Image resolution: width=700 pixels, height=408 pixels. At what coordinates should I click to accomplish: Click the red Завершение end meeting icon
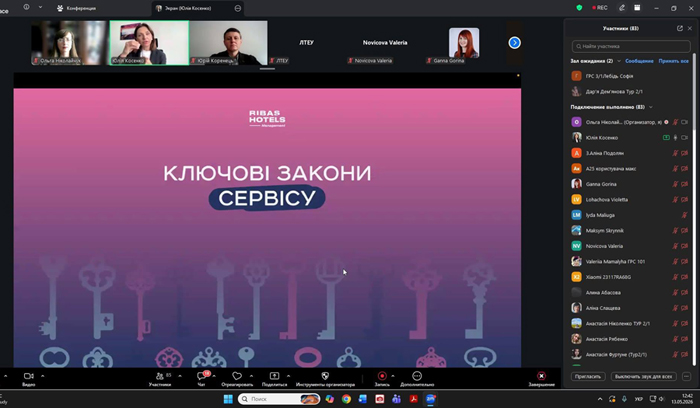(542, 376)
